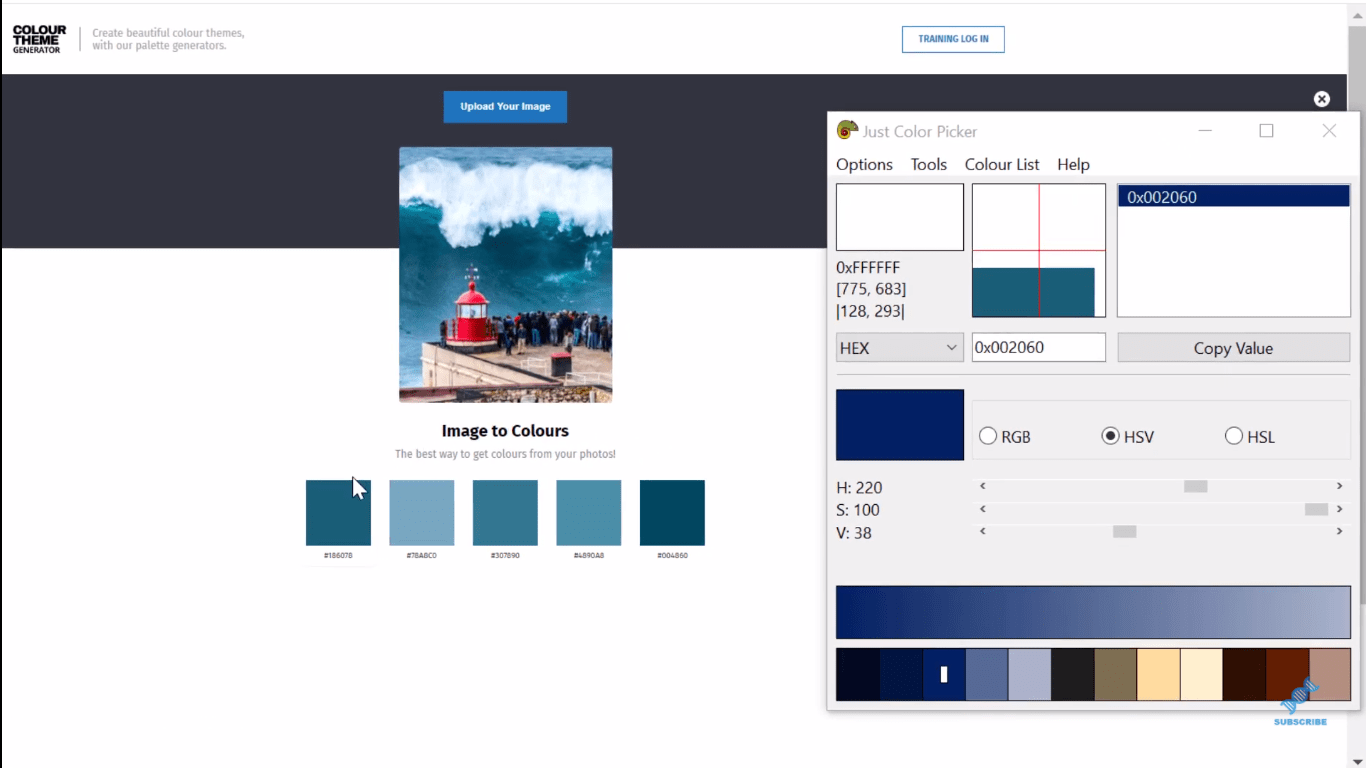This screenshot has height=768, width=1366.
Task: Click the Image to Colours heading
Action: click(505, 431)
